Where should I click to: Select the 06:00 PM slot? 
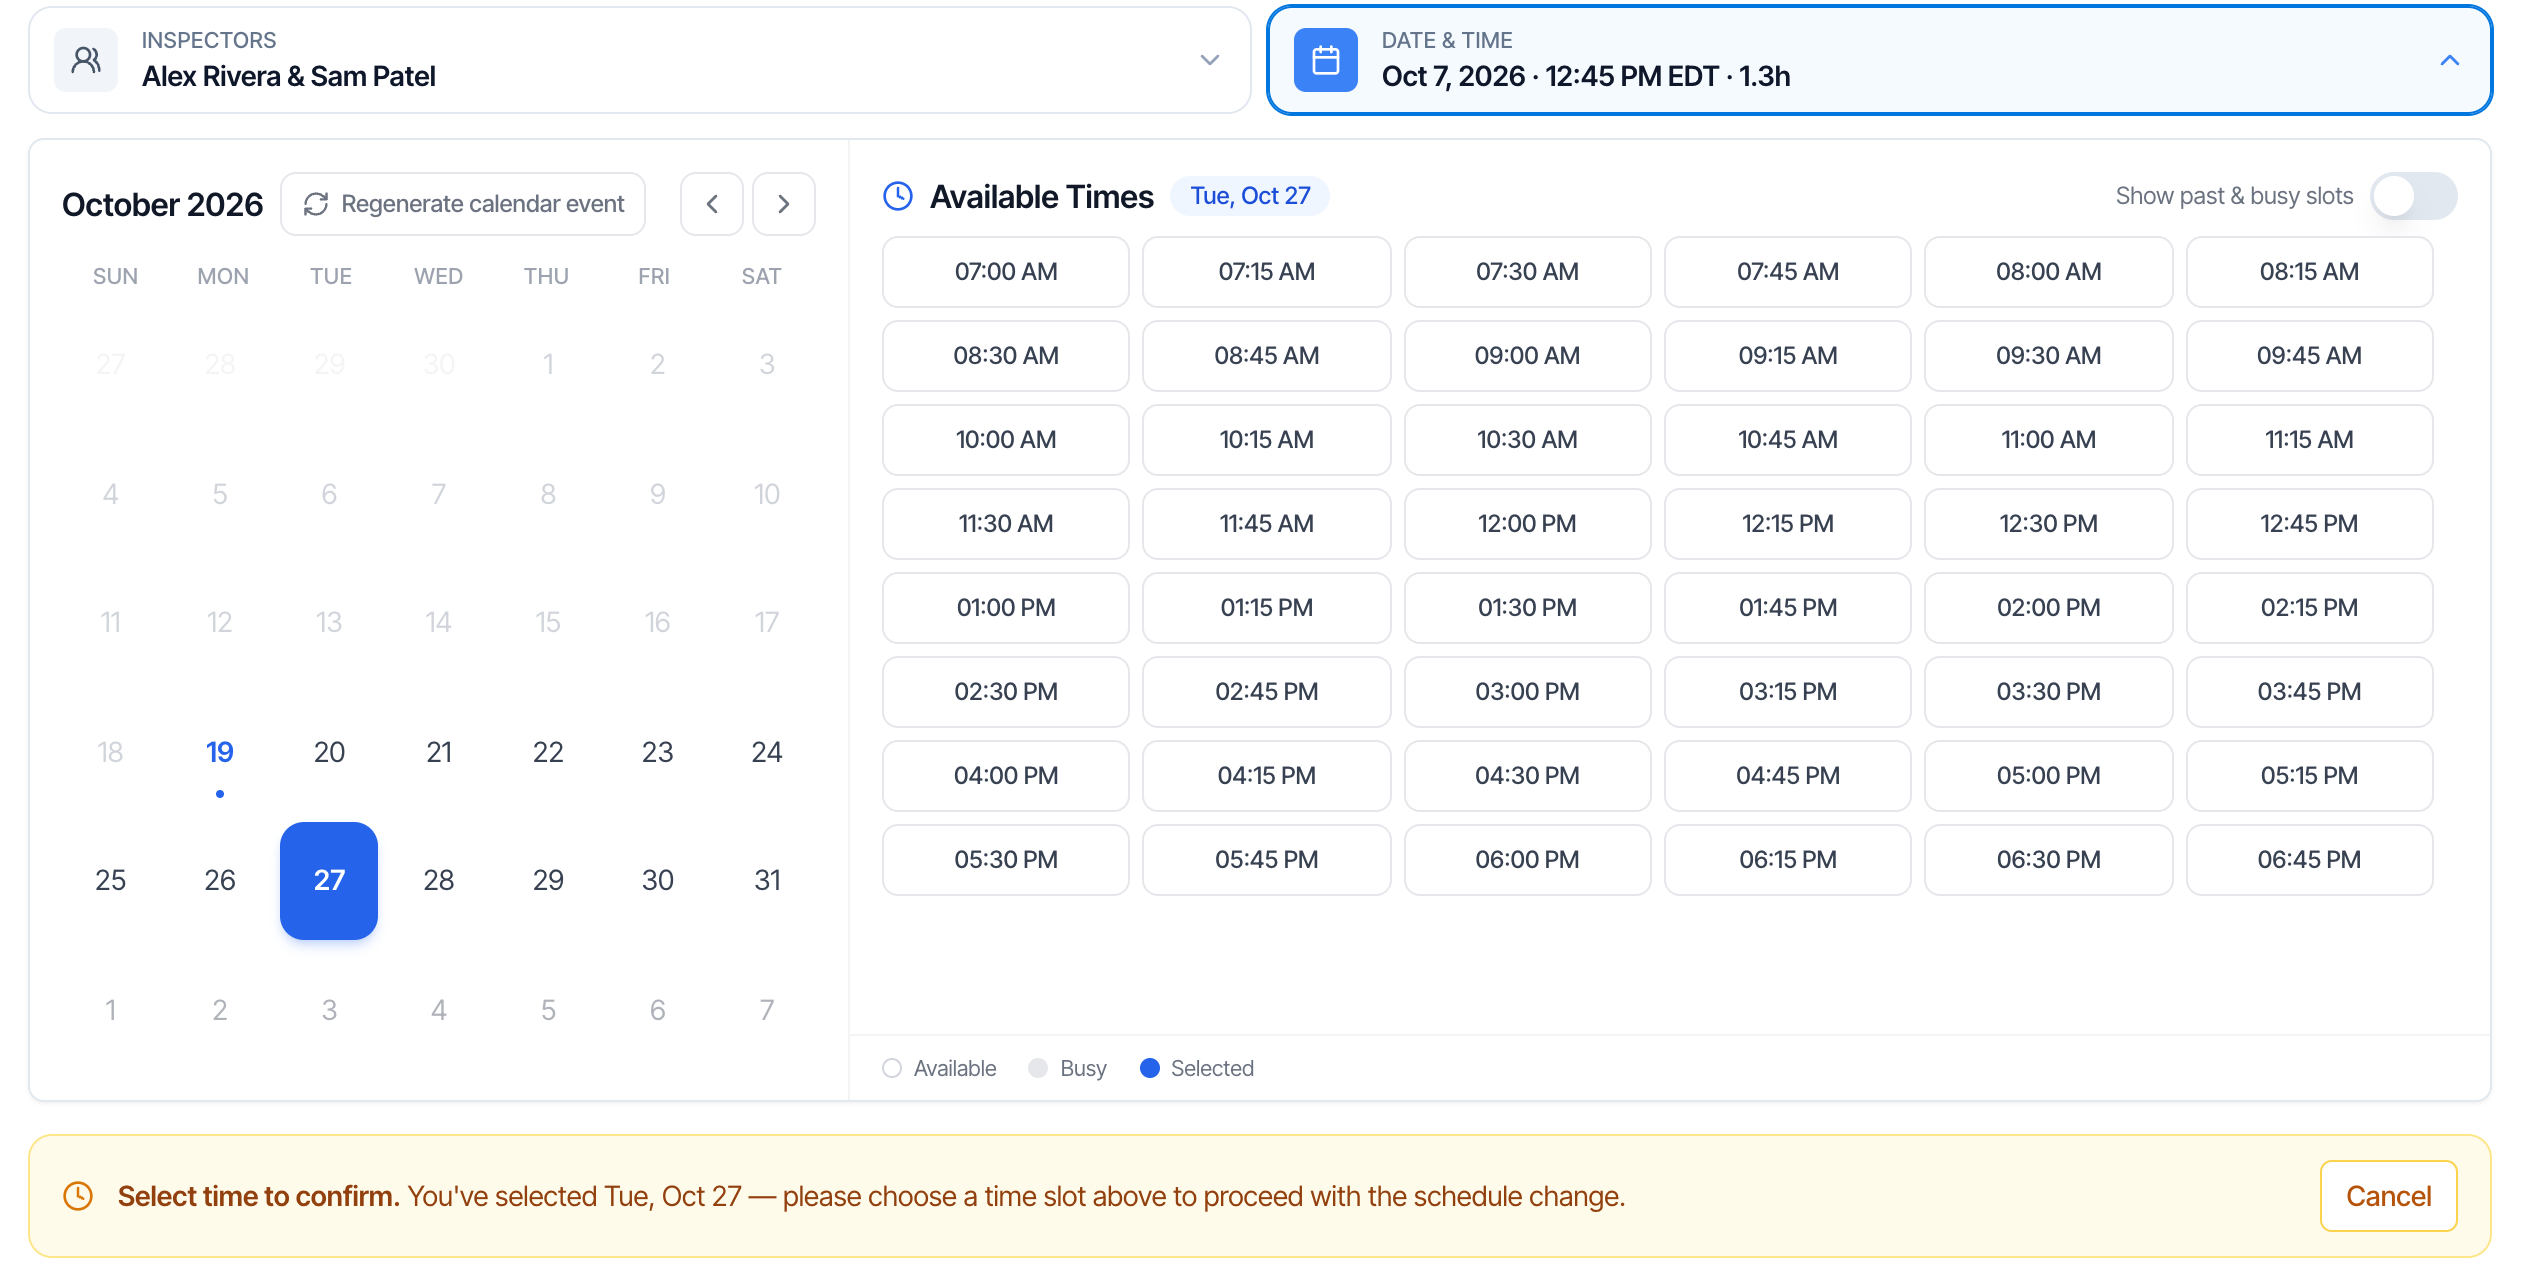pos(1527,860)
